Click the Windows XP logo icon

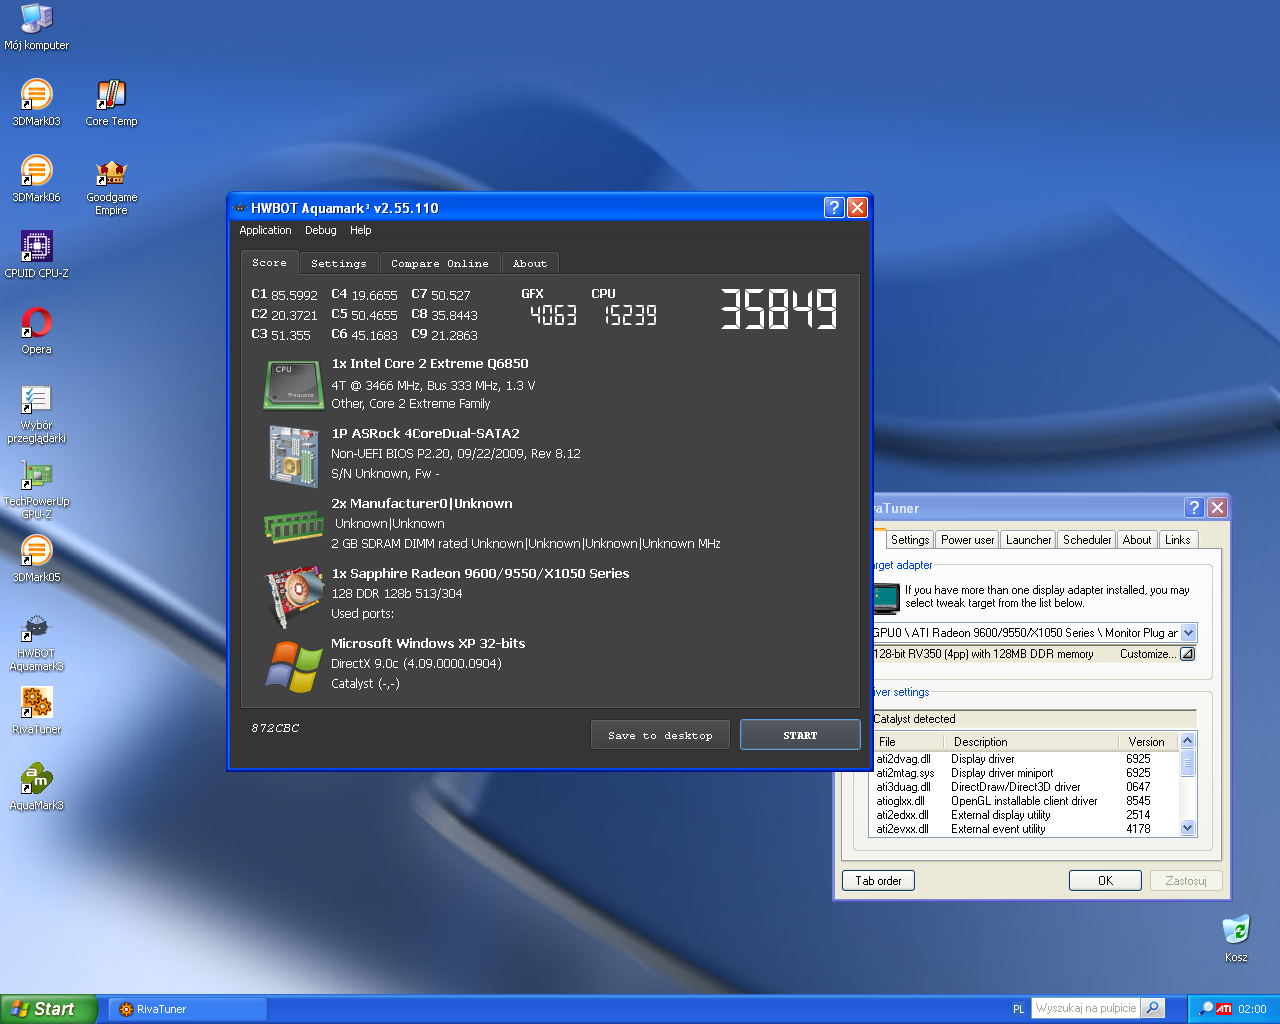[293, 666]
